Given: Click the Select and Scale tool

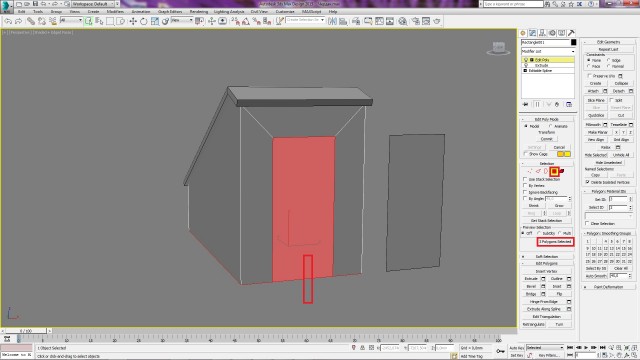Looking at the screenshot, I should pos(155,21).
